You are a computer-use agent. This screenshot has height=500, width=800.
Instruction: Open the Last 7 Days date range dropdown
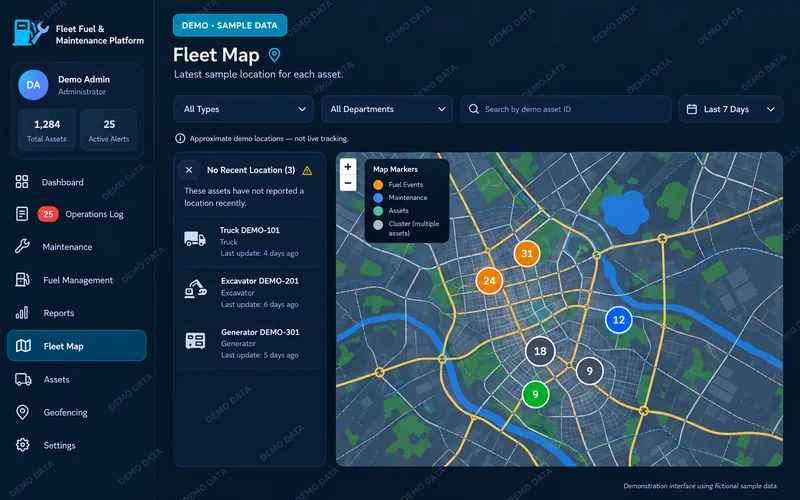tap(731, 109)
